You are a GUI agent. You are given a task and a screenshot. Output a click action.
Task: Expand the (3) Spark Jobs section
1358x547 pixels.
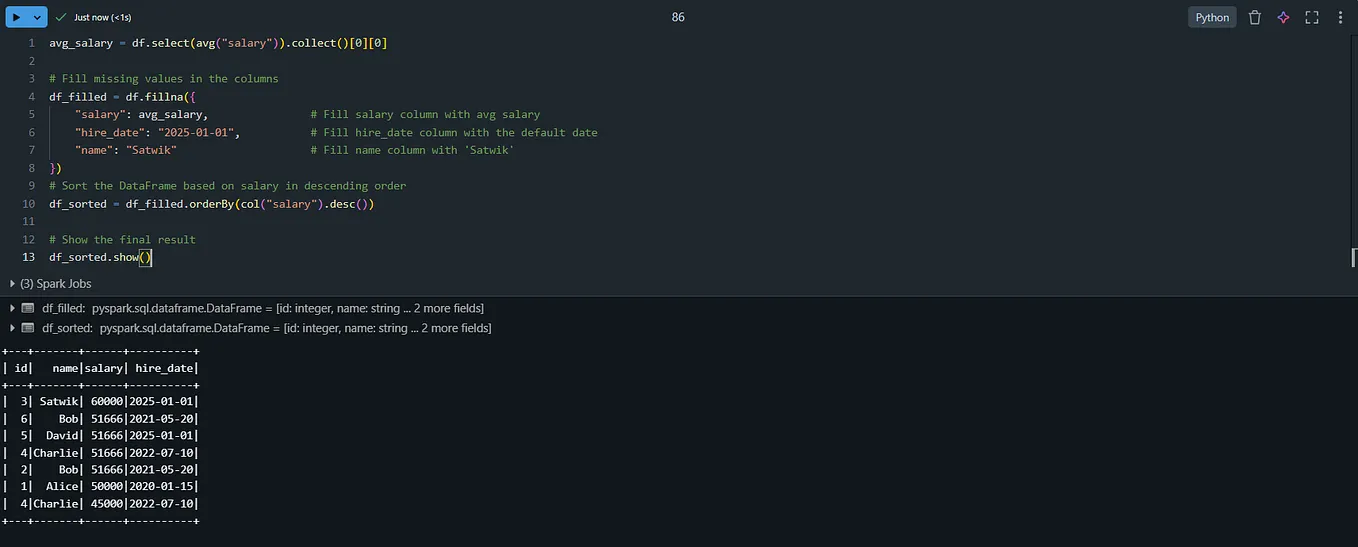tap(50, 284)
